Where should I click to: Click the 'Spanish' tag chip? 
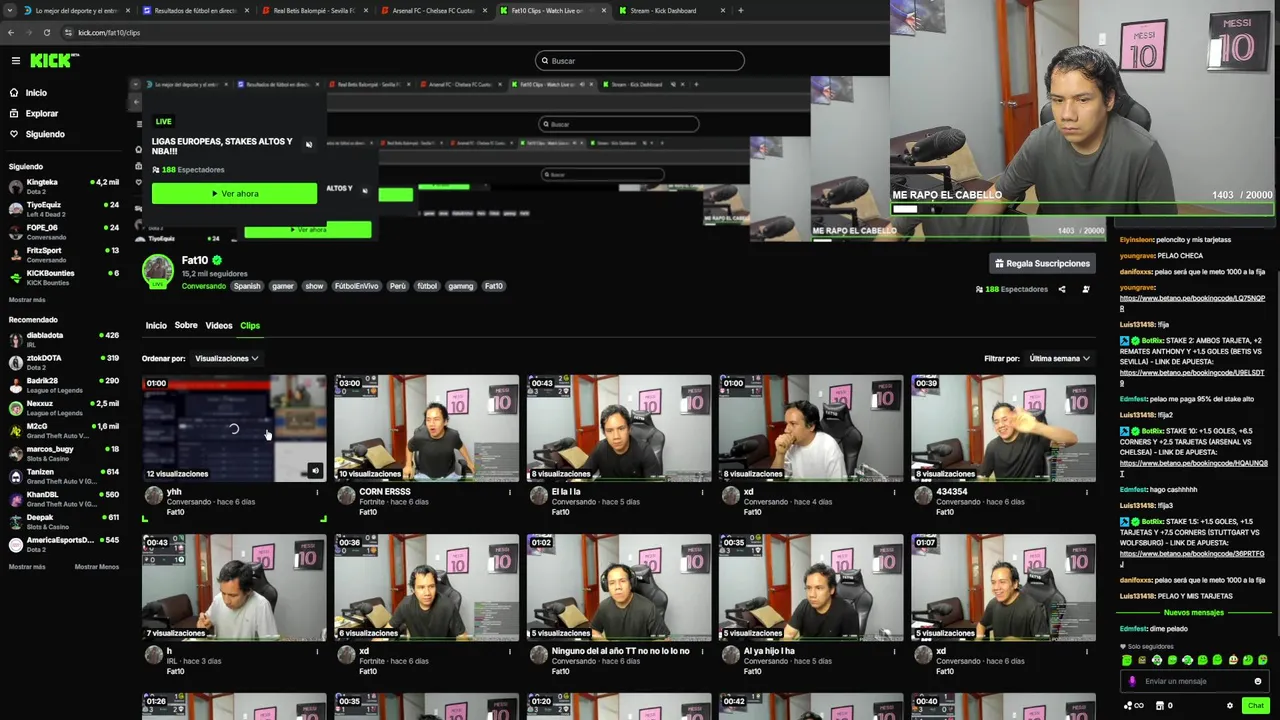click(247, 287)
